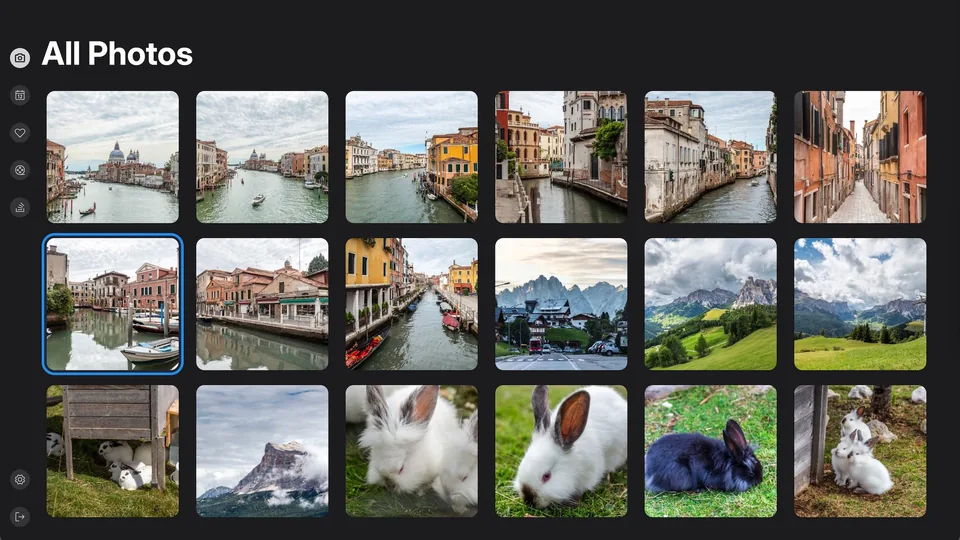Click the sign-out arrow icon

(20, 517)
